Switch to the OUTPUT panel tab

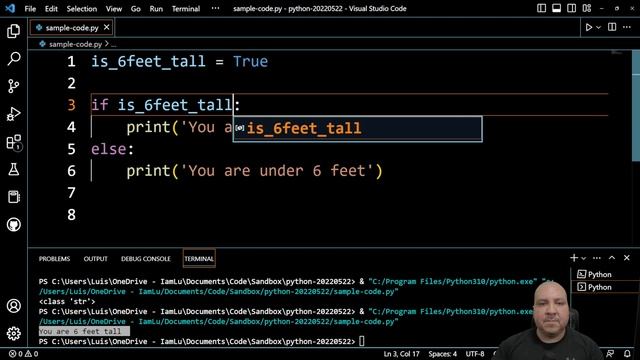tap(96, 259)
